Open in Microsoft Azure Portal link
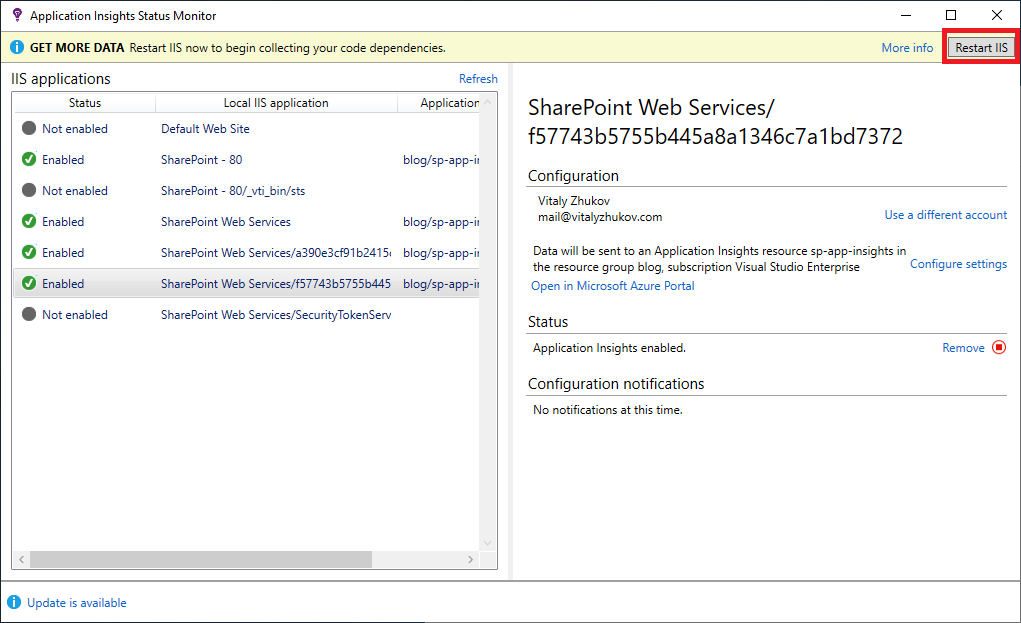This screenshot has width=1021, height=623. [613, 286]
